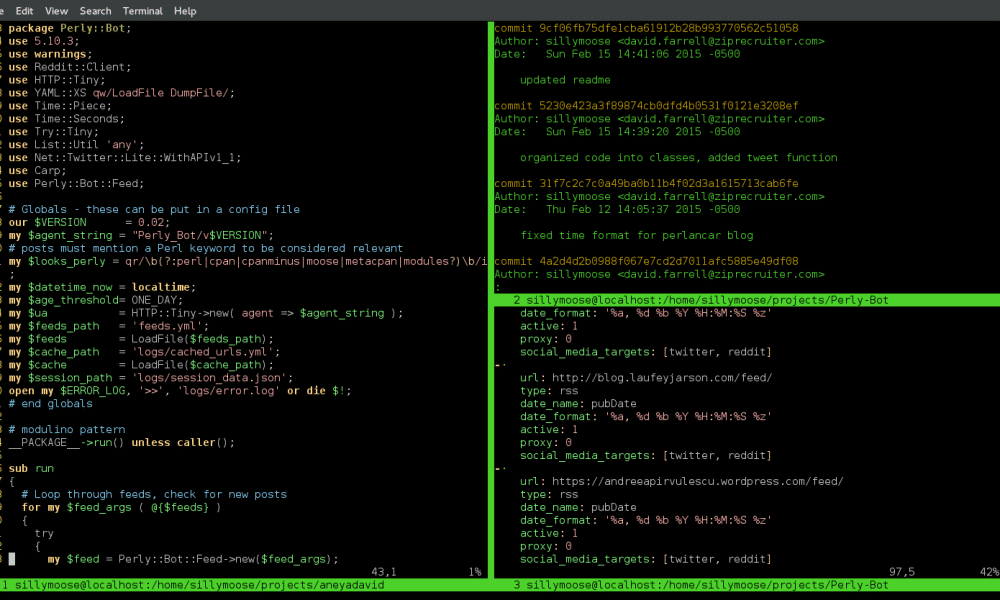
Task: Place cursor on 'use Time::Piece;'
Action: (60, 106)
